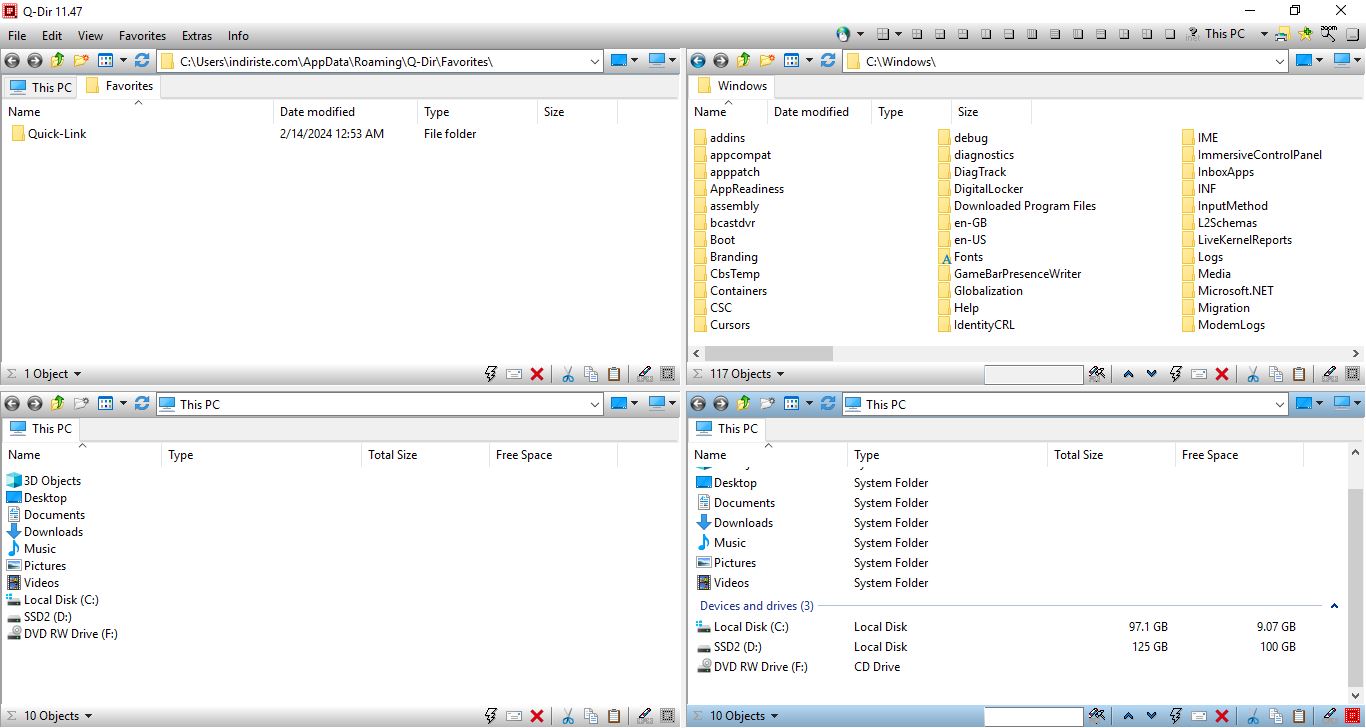Viewport: 1366px width, 728px height.
Task: Click the copy icon under the C:\Windows\ pane
Action: (1276, 374)
